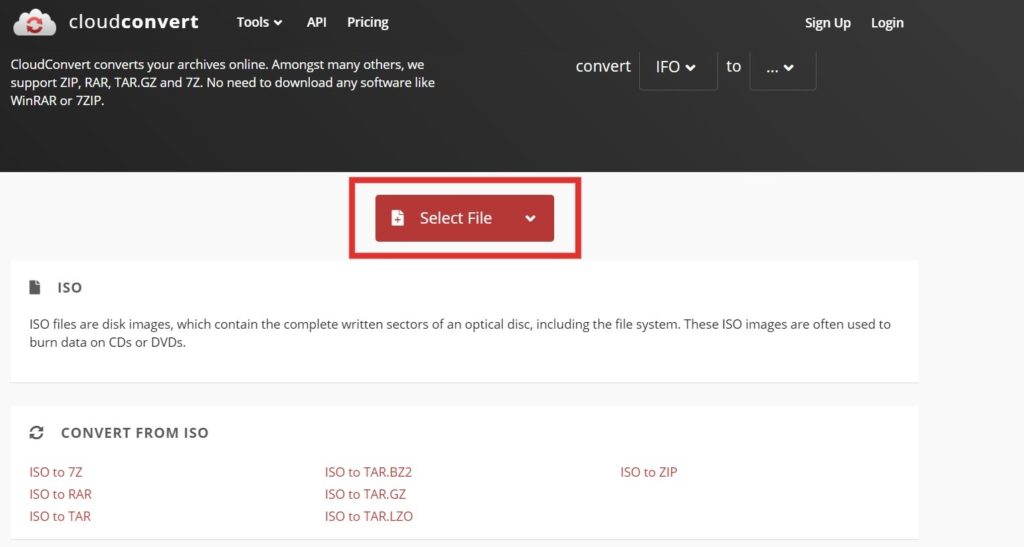Open the API page
This screenshot has height=547, width=1024.
click(x=317, y=22)
